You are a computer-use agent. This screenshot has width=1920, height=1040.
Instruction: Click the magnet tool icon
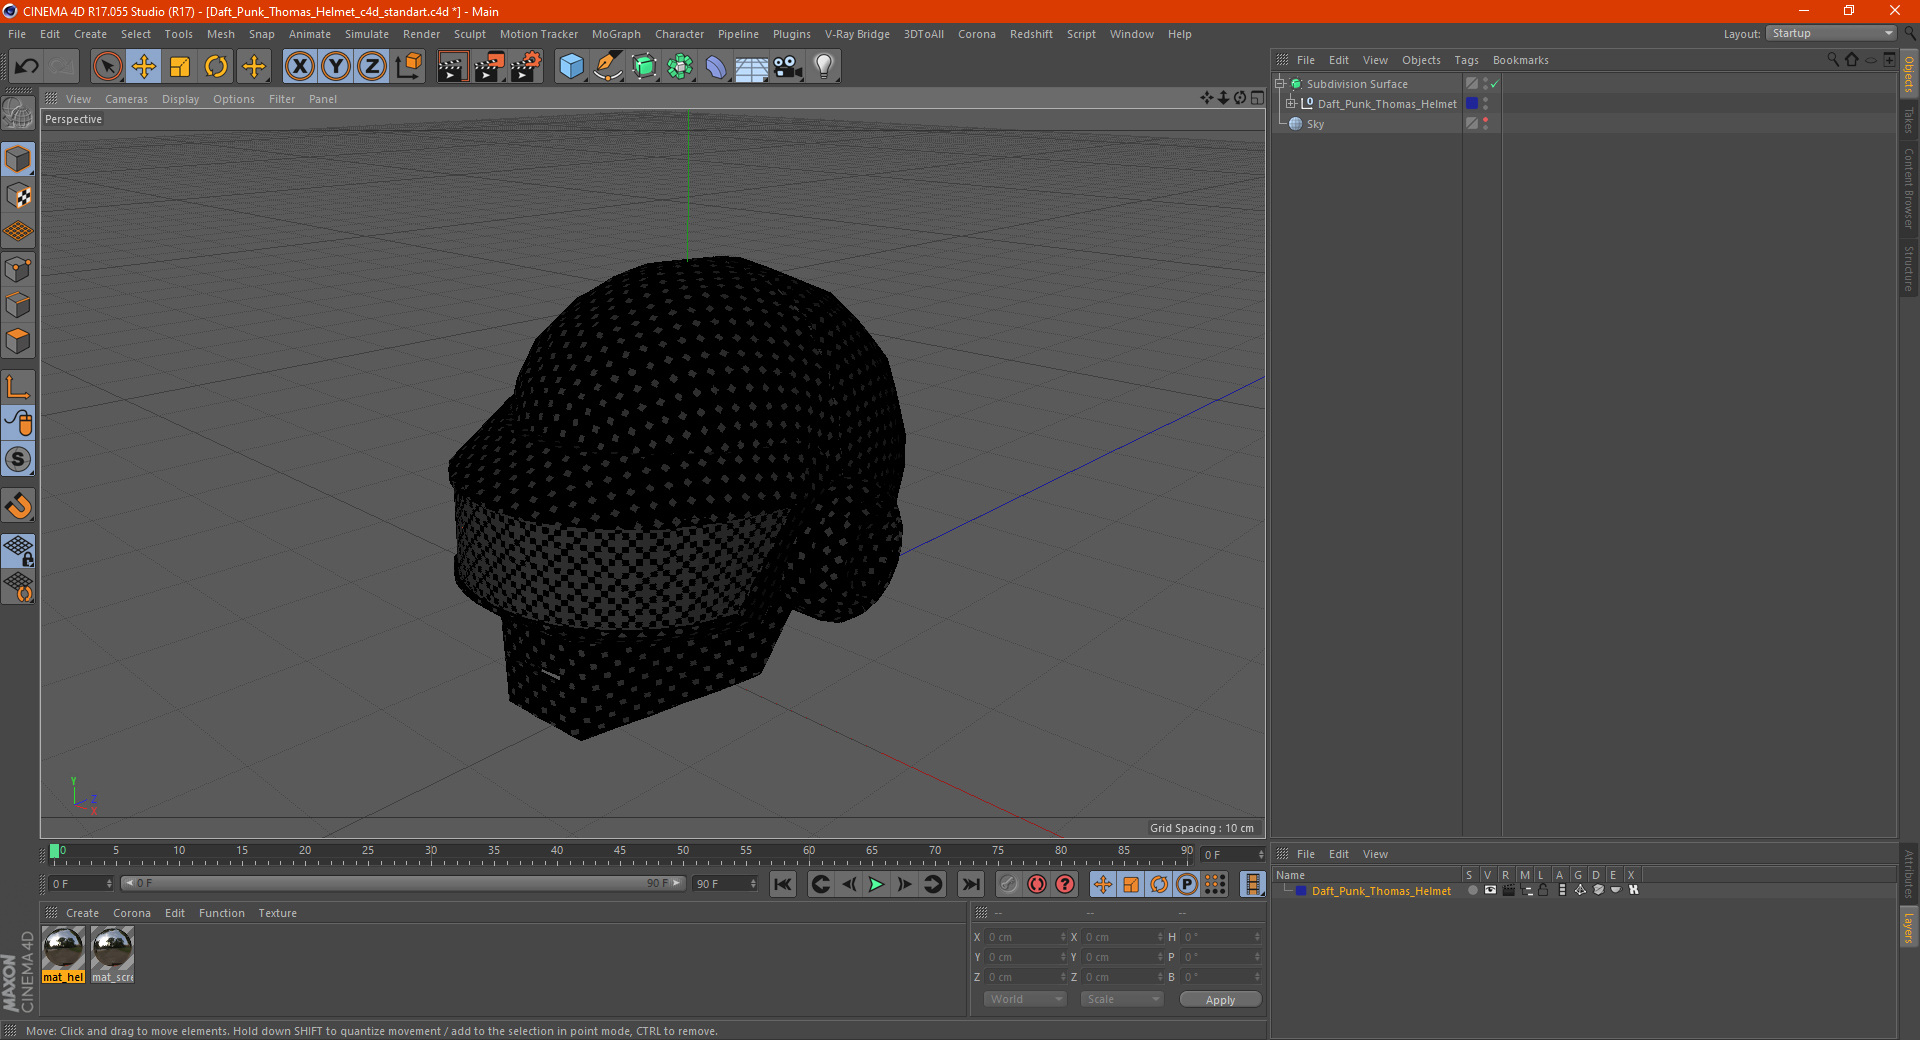tap(18, 506)
